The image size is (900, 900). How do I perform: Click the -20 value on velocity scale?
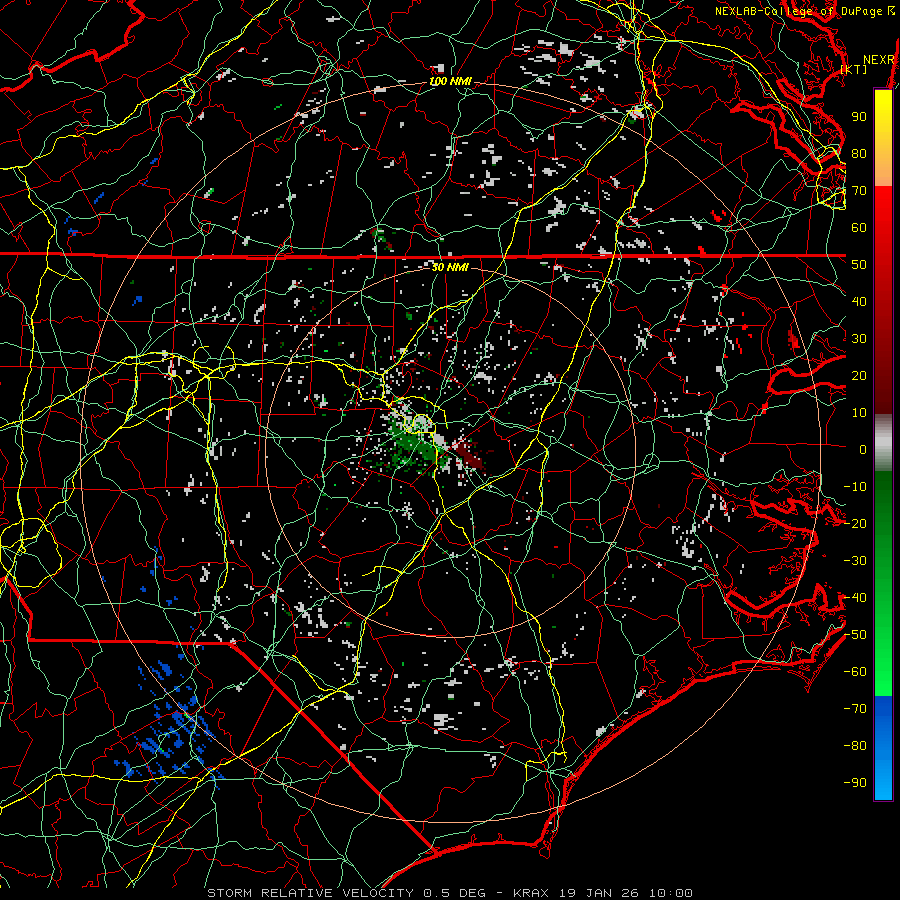pos(855,524)
